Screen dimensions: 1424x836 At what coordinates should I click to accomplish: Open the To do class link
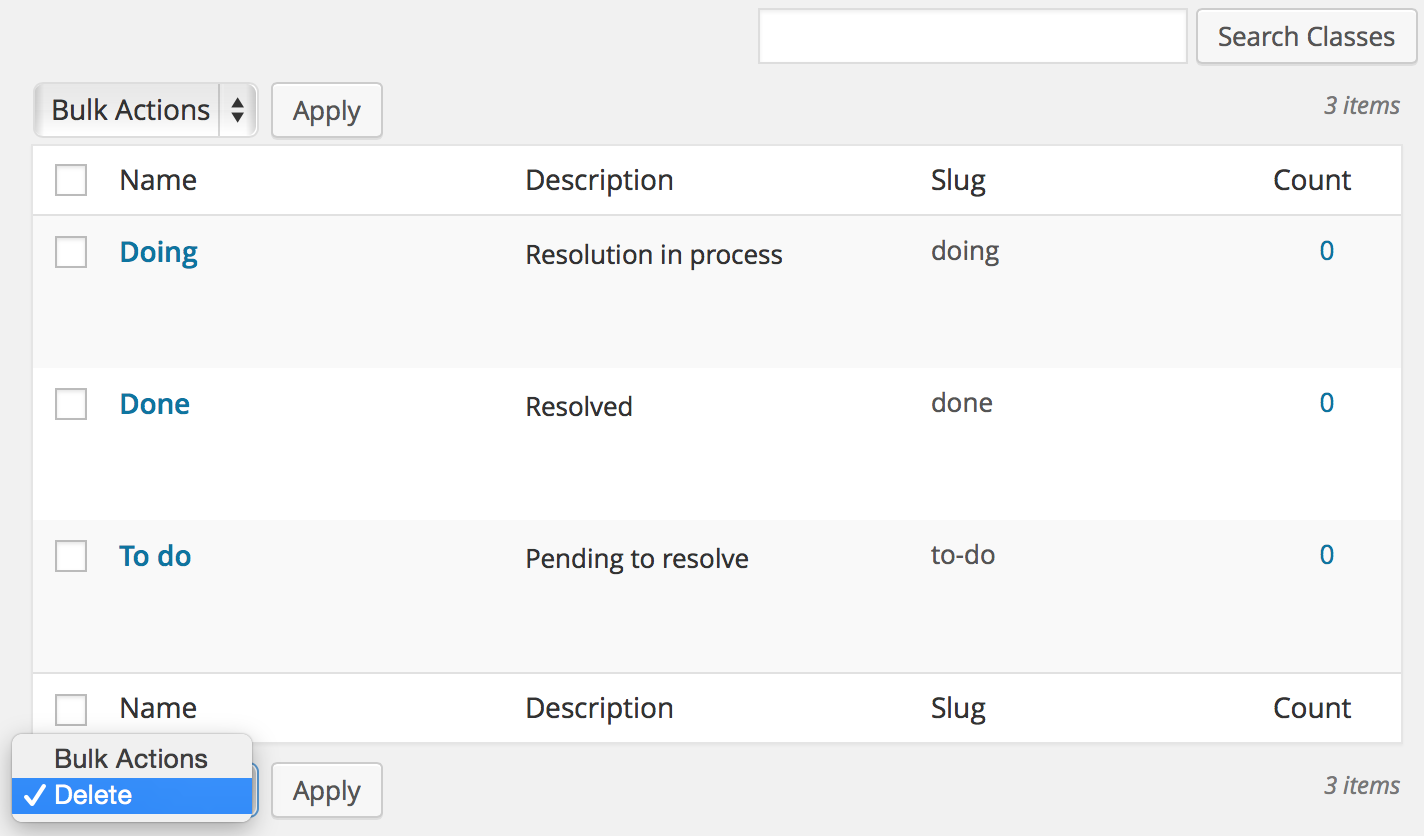pos(155,556)
